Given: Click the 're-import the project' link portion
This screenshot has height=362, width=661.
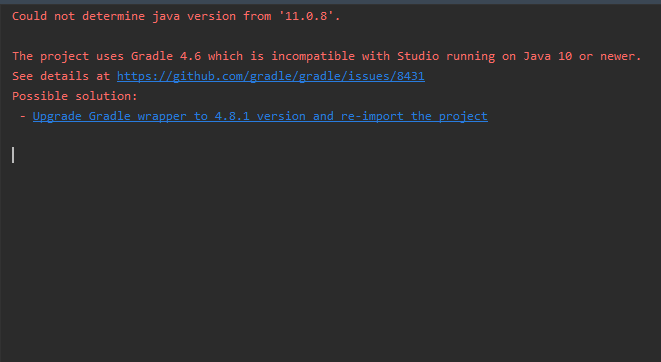Looking at the screenshot, I should [x=414, y=116].
